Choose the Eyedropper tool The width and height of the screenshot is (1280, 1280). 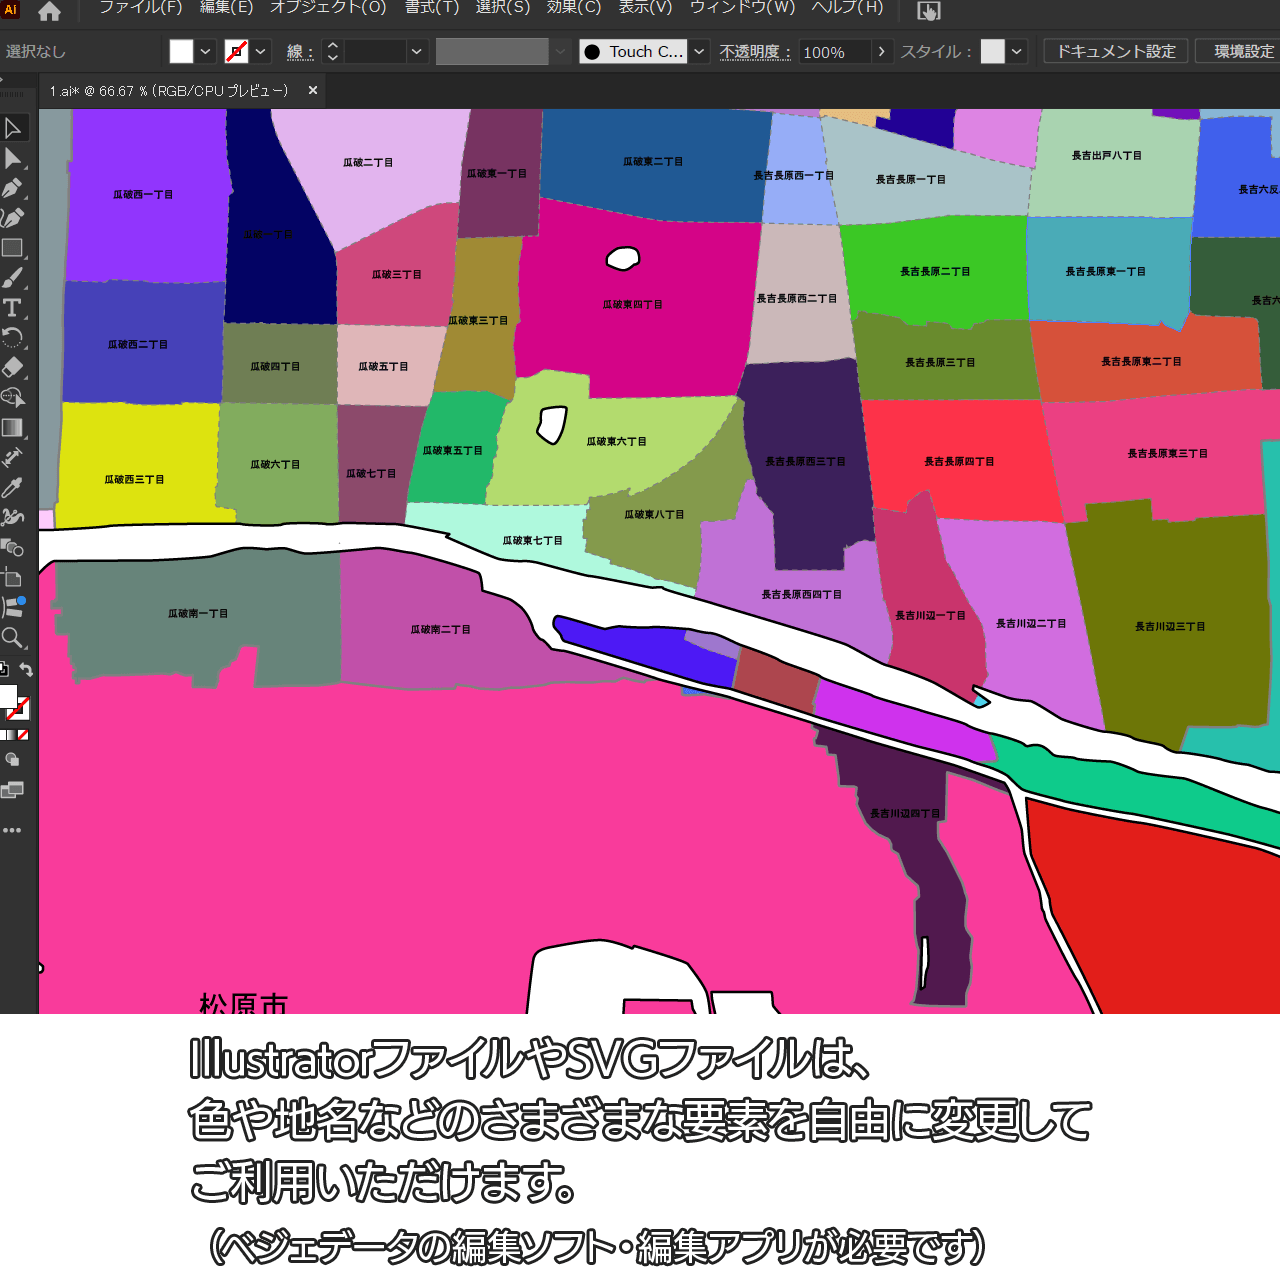pos(12,488)
